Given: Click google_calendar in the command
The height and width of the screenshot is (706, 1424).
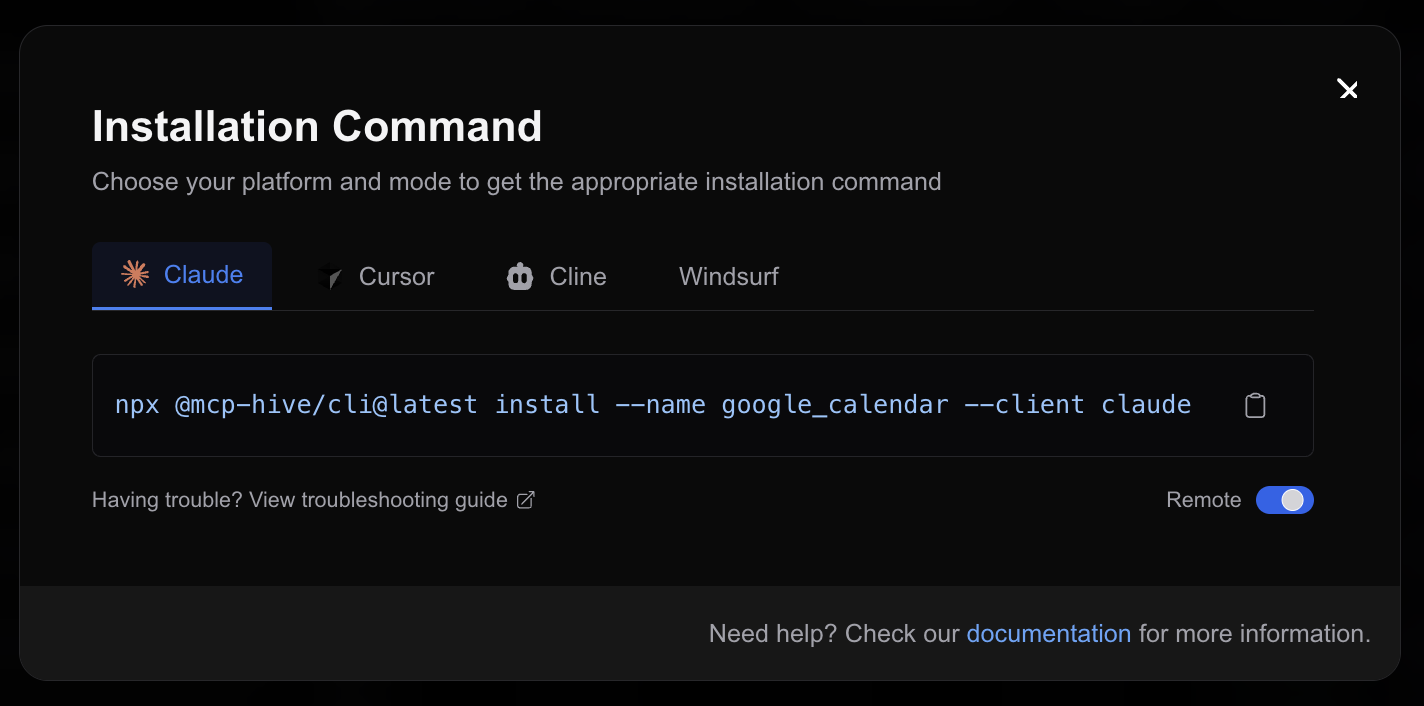Looking at the screenshot, I should point(835,405).
